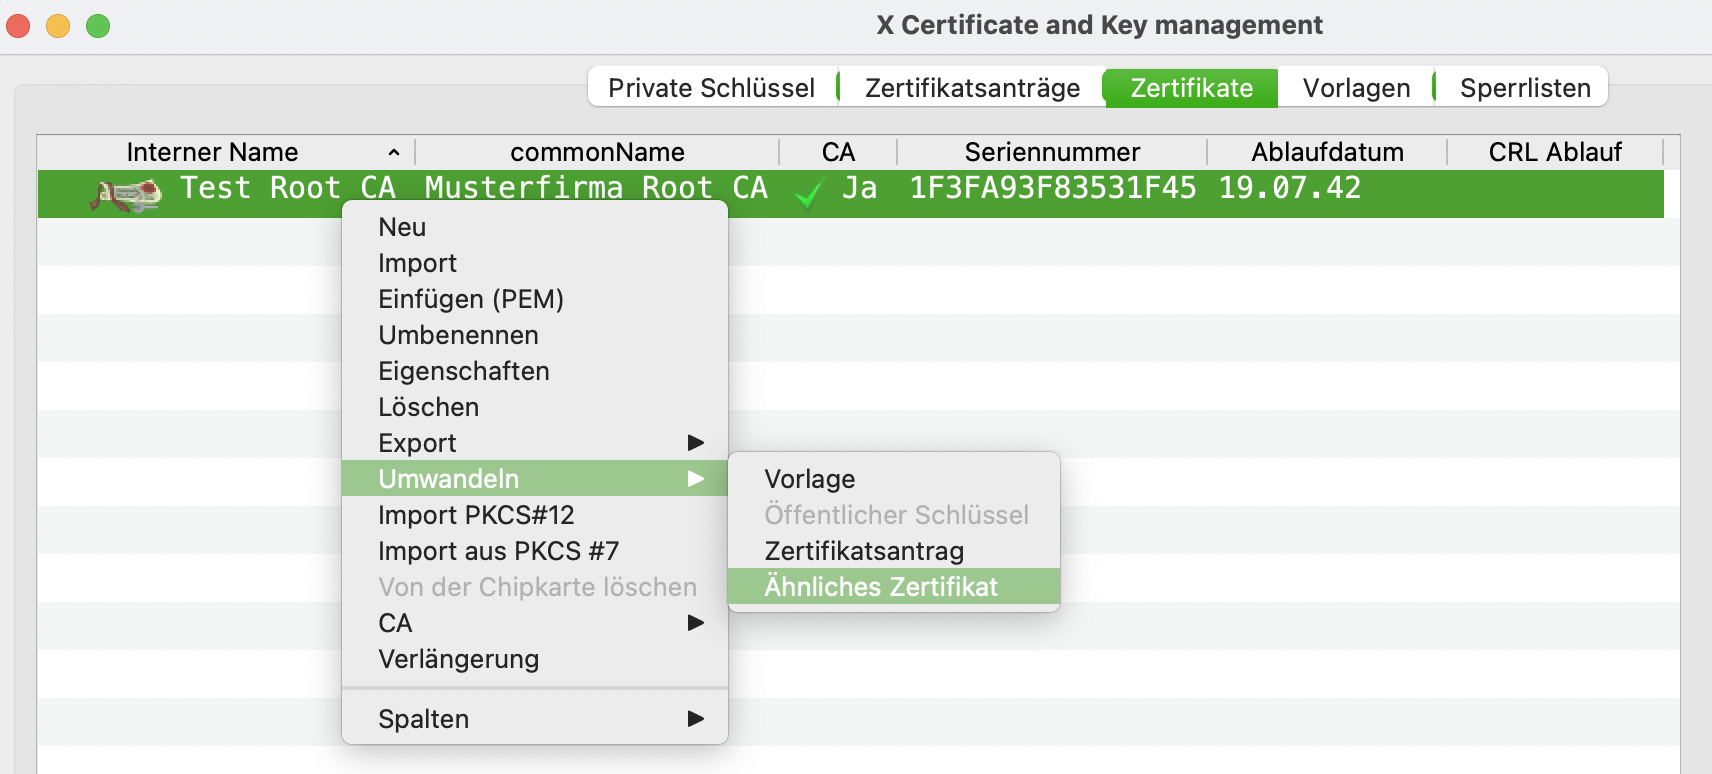
Task: Select Einfügen (PEM) menu entry
Action: click(x=471, y=299)
